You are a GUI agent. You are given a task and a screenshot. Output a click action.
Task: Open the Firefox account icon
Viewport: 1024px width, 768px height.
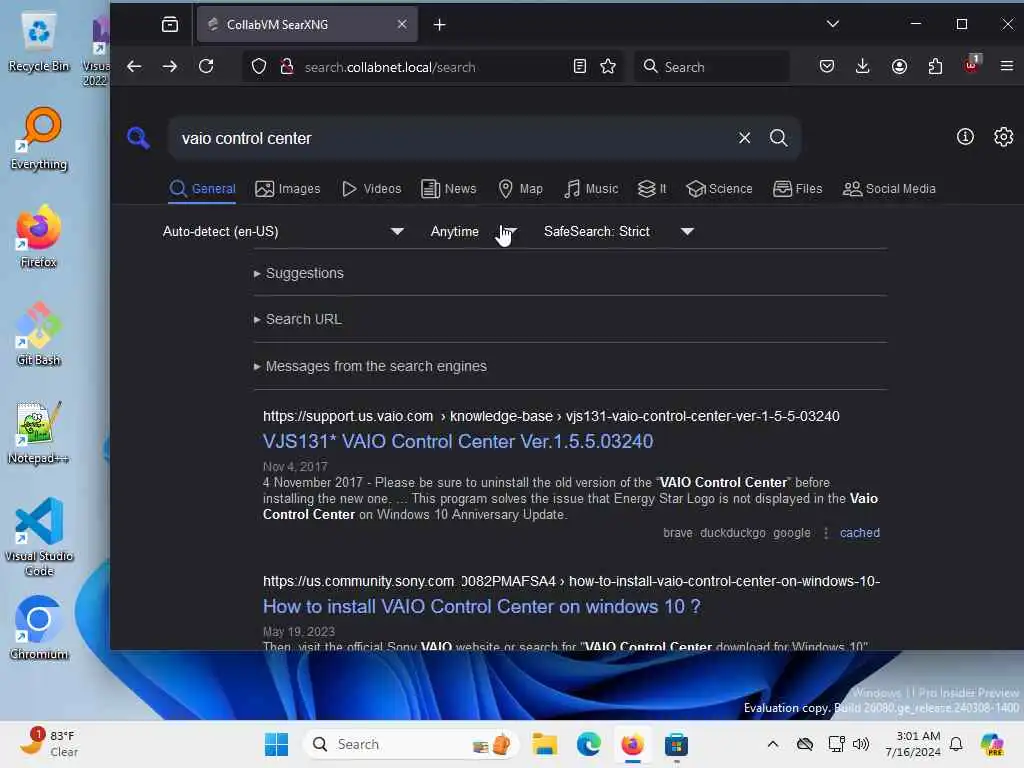click(x=899, y=67)
